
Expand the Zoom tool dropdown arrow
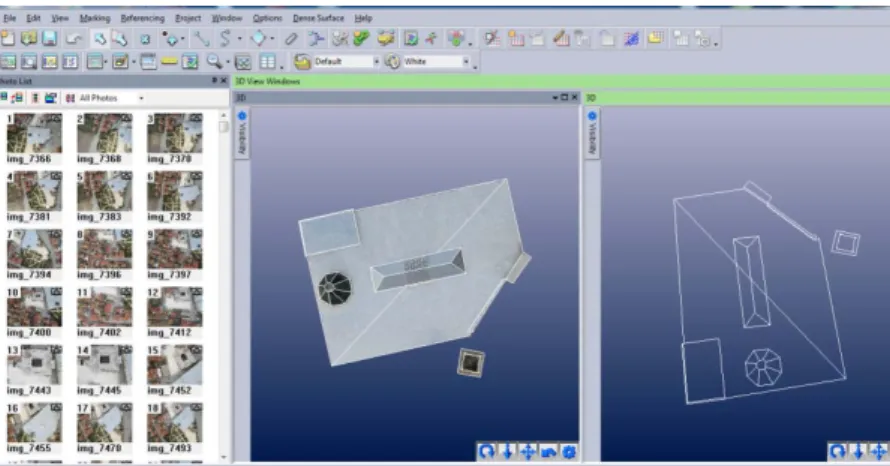coord(228,62)
